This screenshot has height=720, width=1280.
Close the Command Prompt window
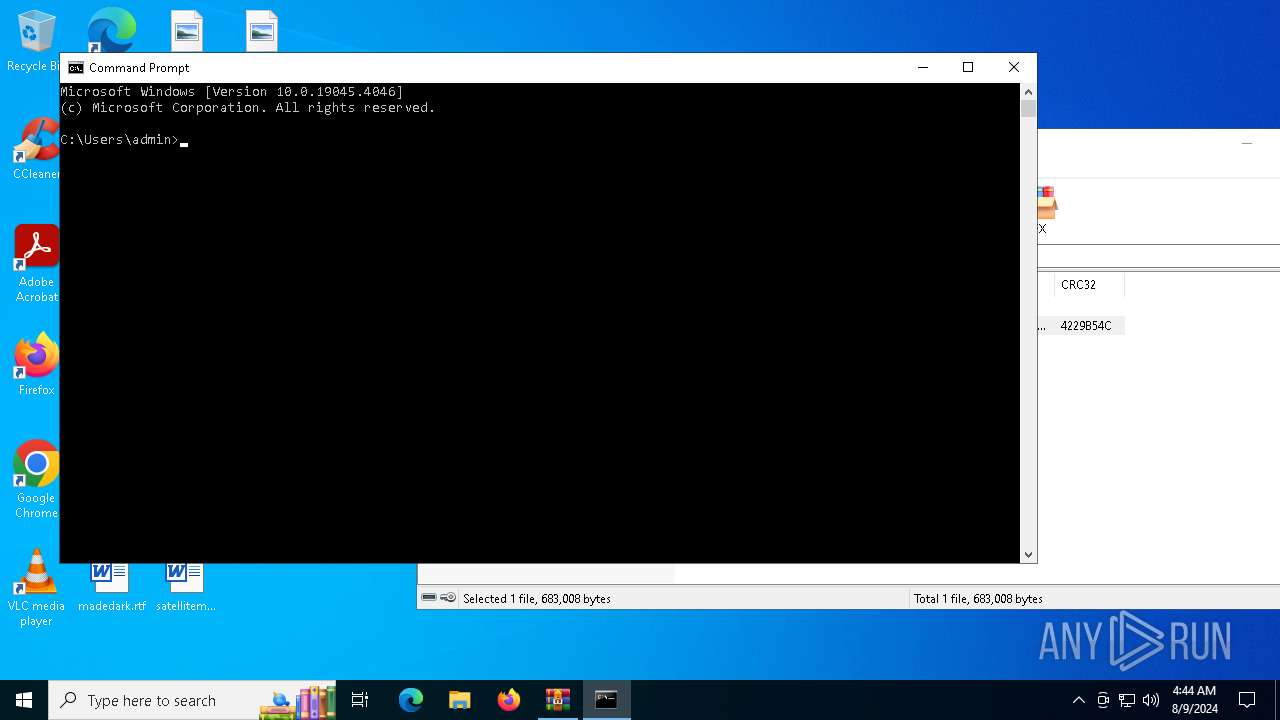[1014, 67]
